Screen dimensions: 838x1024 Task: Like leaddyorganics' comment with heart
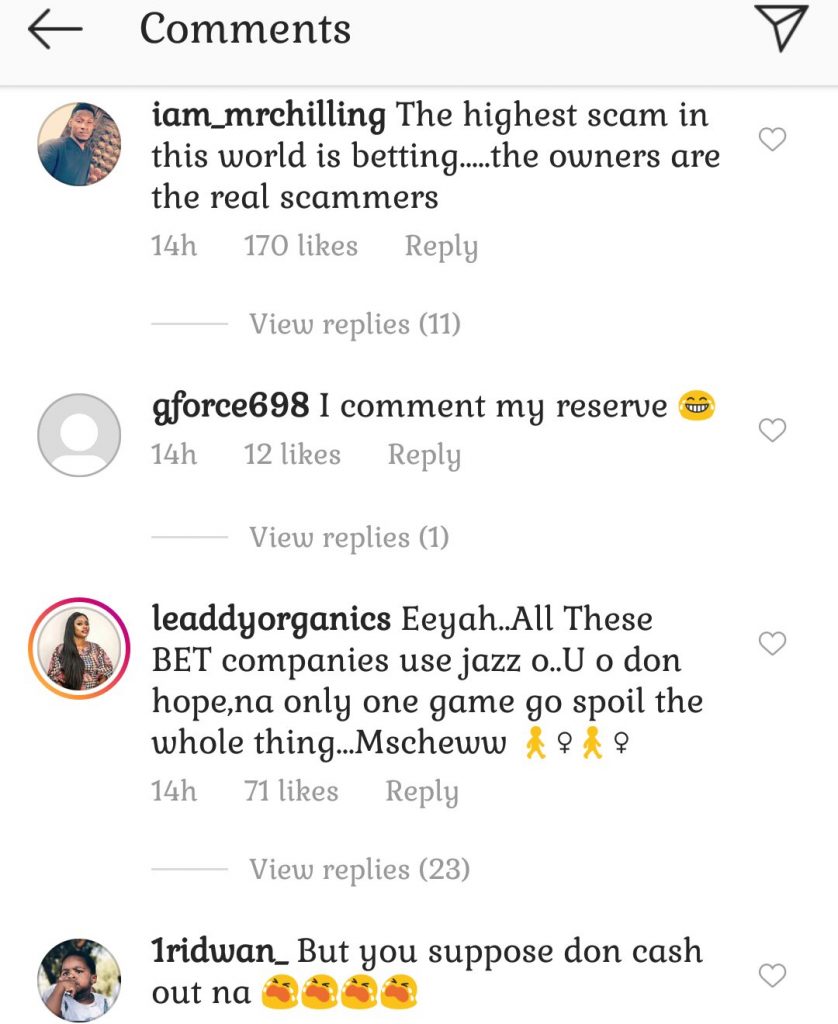[x=772, y=644]
